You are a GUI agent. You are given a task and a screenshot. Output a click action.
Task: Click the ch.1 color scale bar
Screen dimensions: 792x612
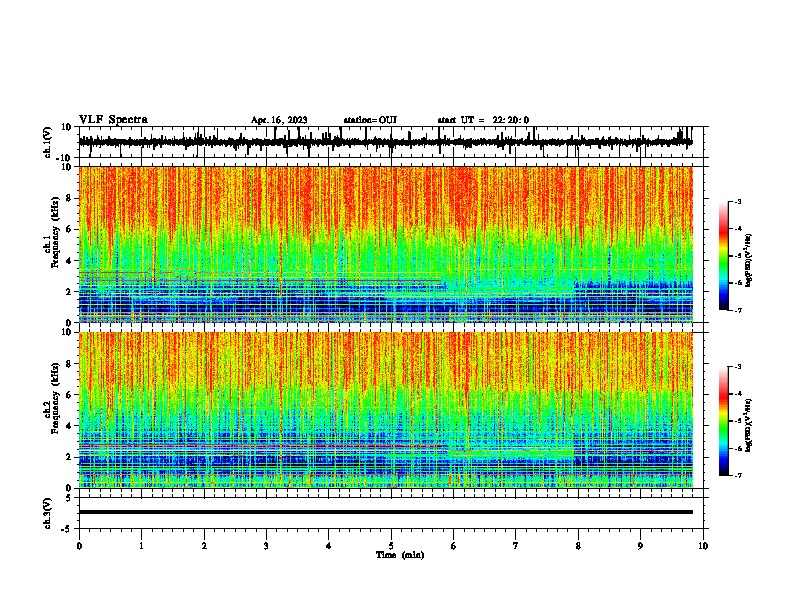click(x=723, y=256)
